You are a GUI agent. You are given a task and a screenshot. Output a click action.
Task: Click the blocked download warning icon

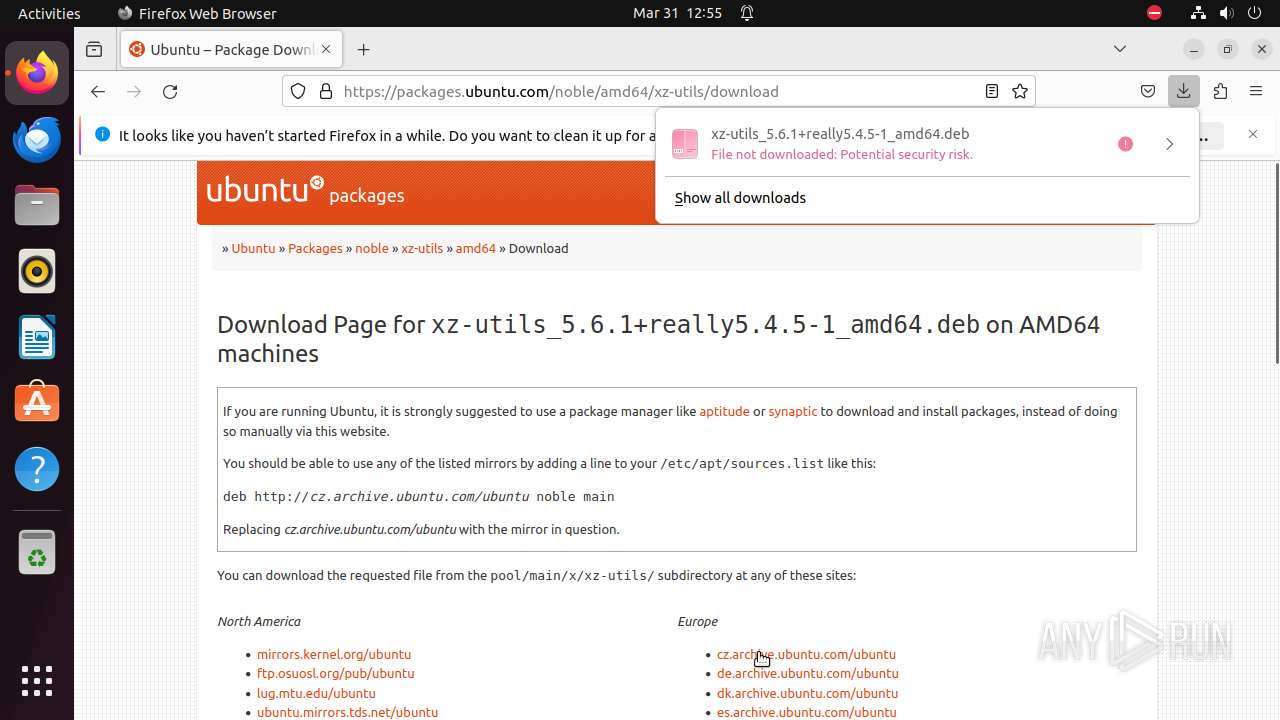click(x=1125, y=144)
